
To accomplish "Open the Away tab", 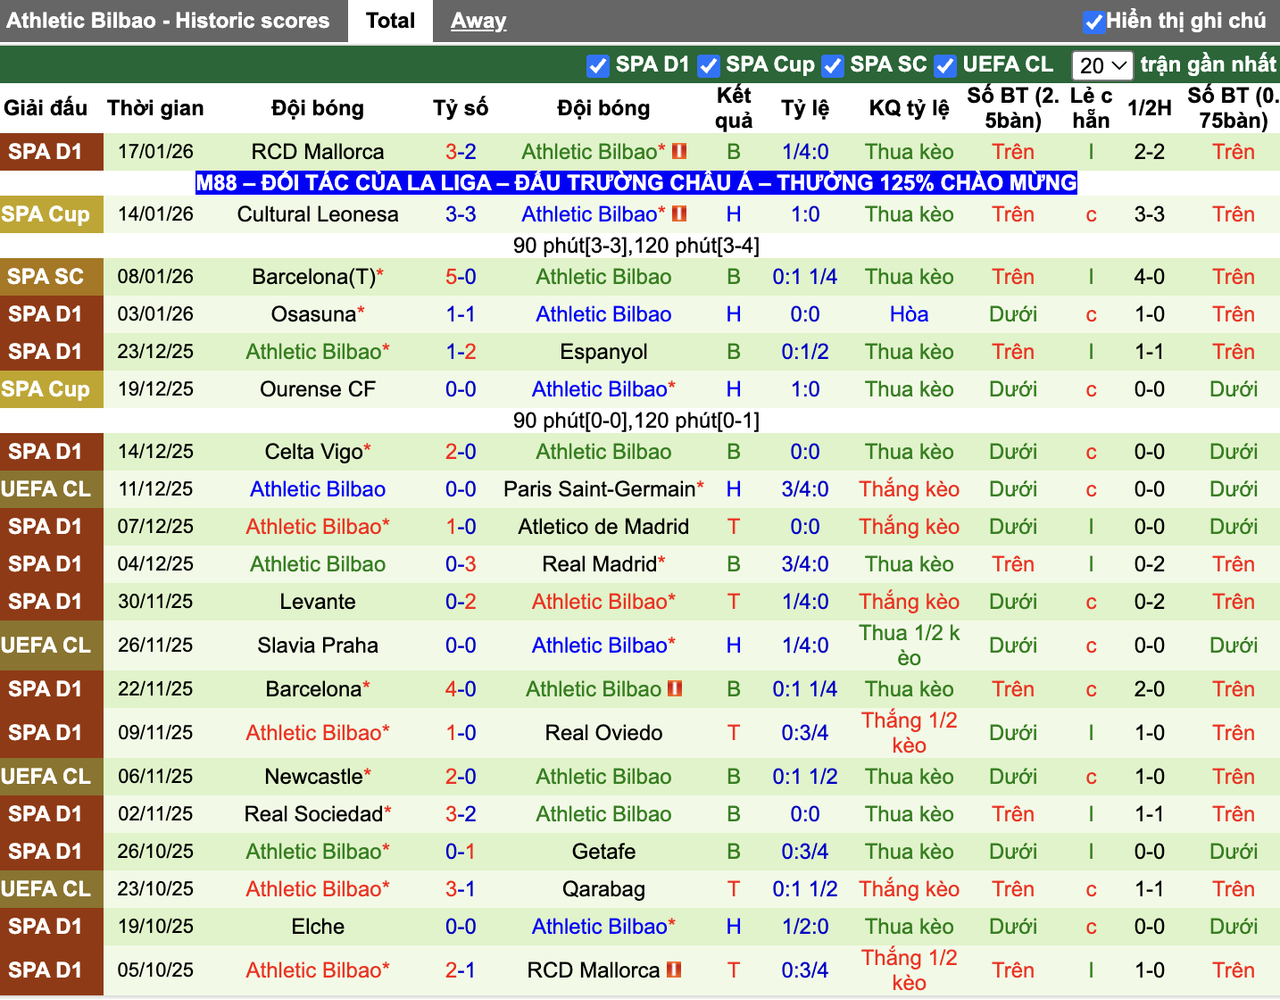I will point(478,21).
